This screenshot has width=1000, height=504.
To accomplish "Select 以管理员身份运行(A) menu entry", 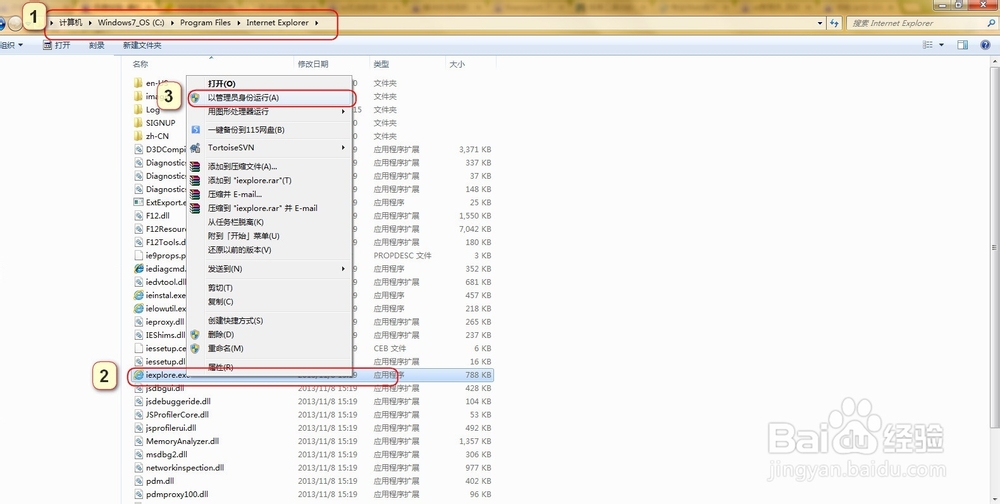I will 271,98.
